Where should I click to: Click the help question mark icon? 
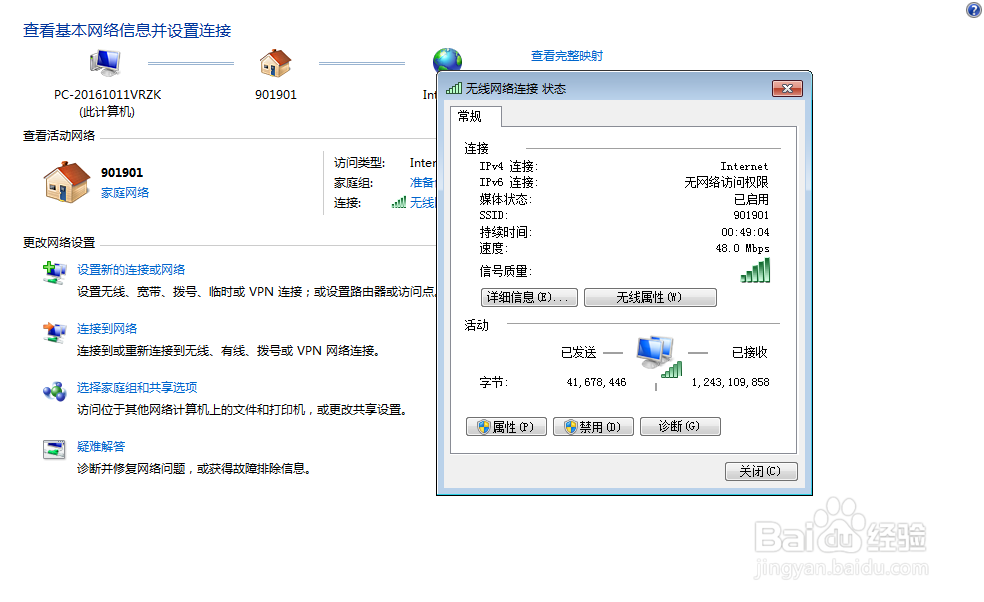point(972,10)
